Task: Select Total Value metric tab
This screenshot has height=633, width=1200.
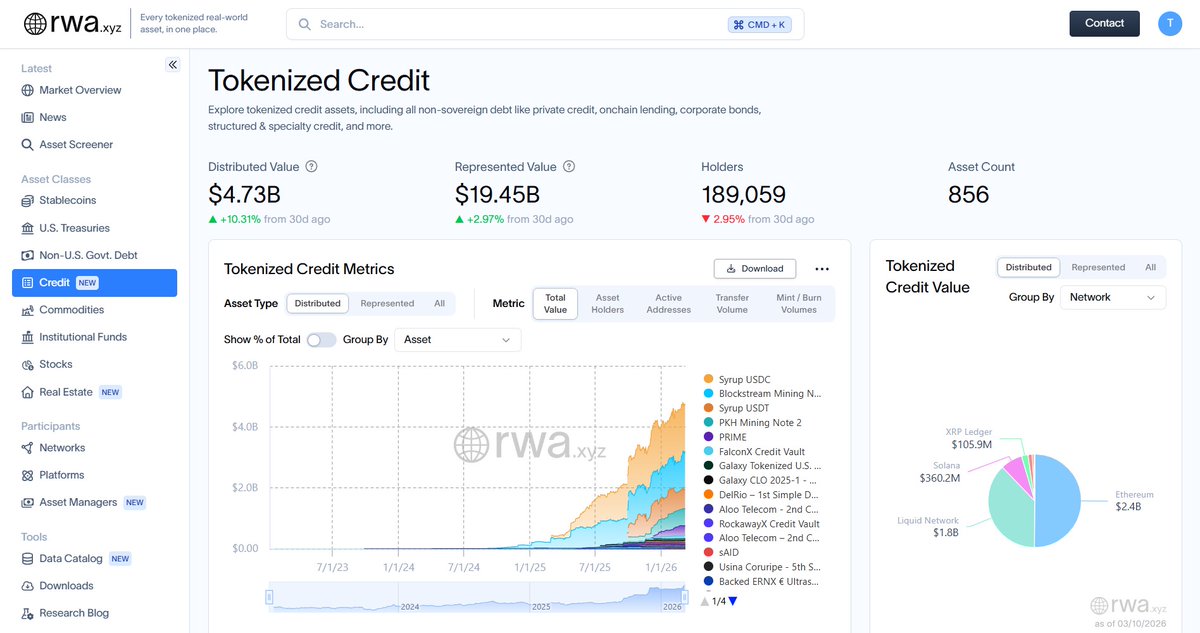Action: point(555,304)
